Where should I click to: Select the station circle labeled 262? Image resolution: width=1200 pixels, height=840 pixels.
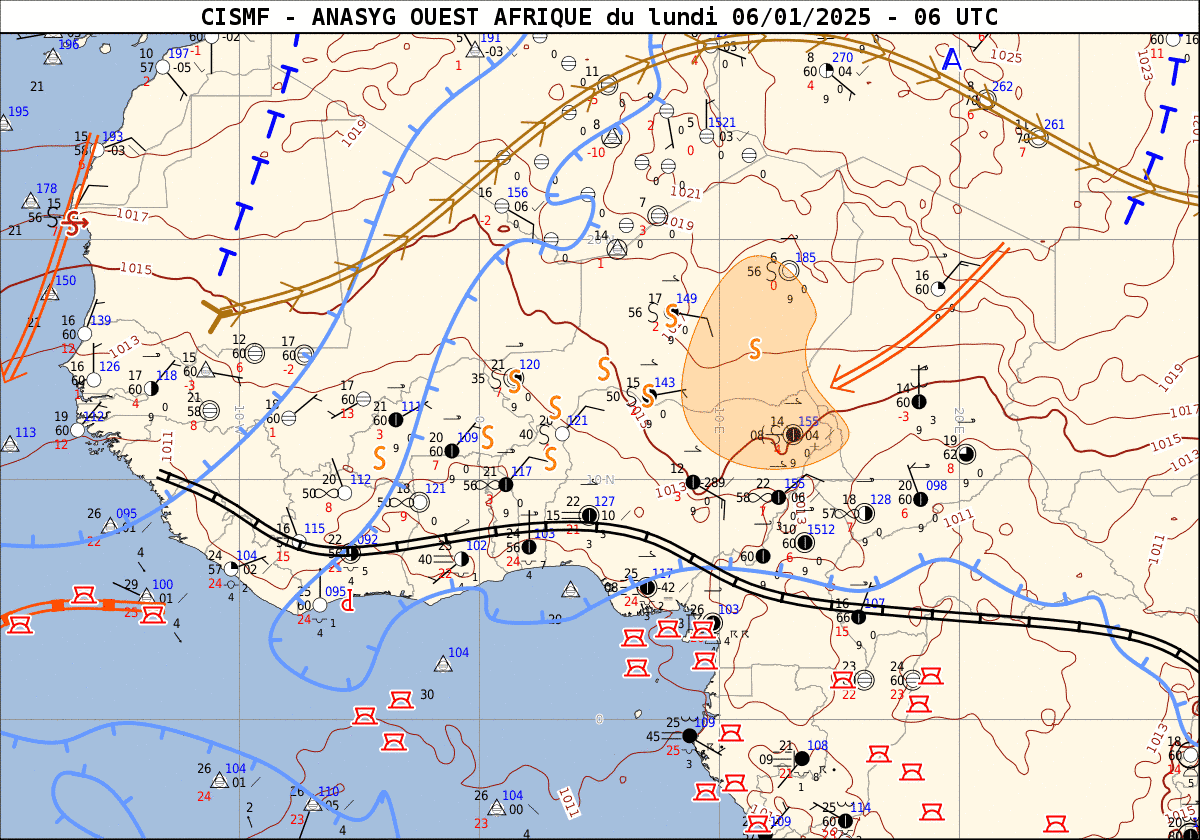(986, 99)
